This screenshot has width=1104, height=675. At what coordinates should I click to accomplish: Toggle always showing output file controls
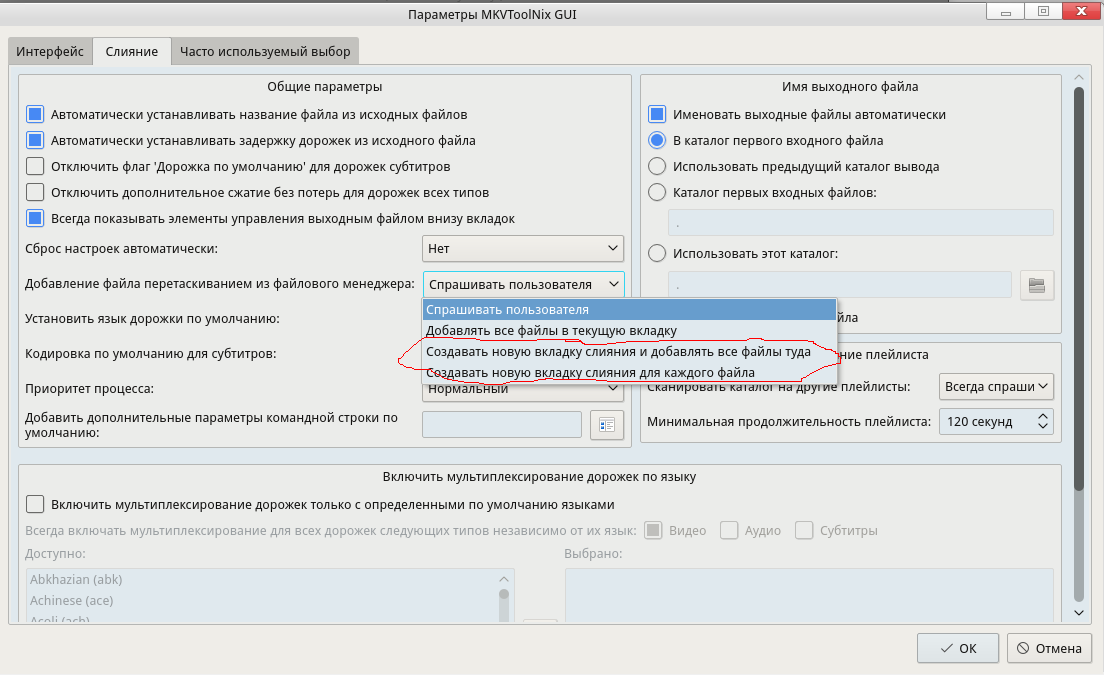[x=35, y=218]
